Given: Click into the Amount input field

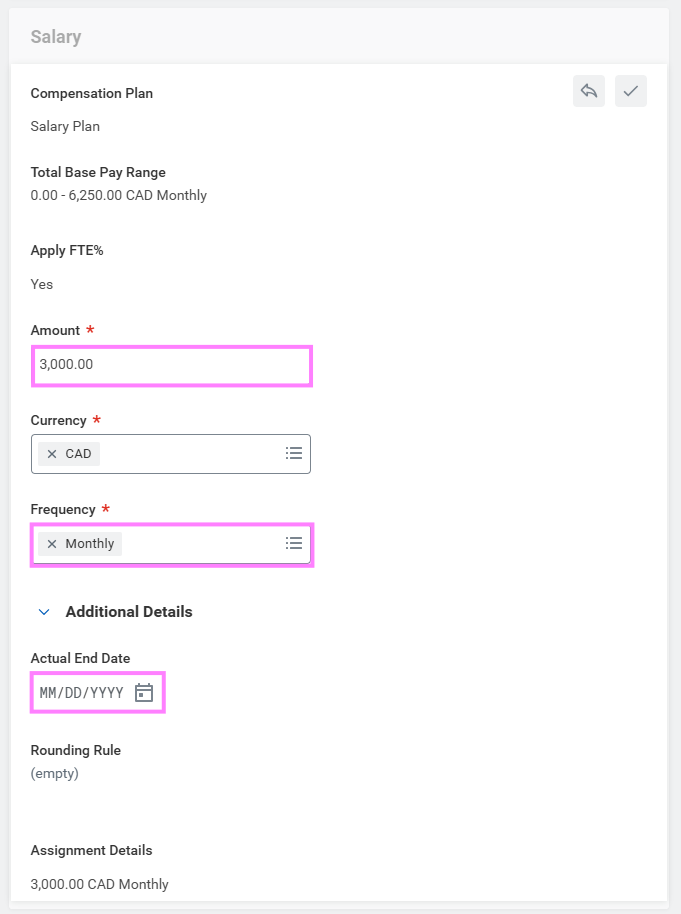Looking at the screenshot, I should [171, 365].
